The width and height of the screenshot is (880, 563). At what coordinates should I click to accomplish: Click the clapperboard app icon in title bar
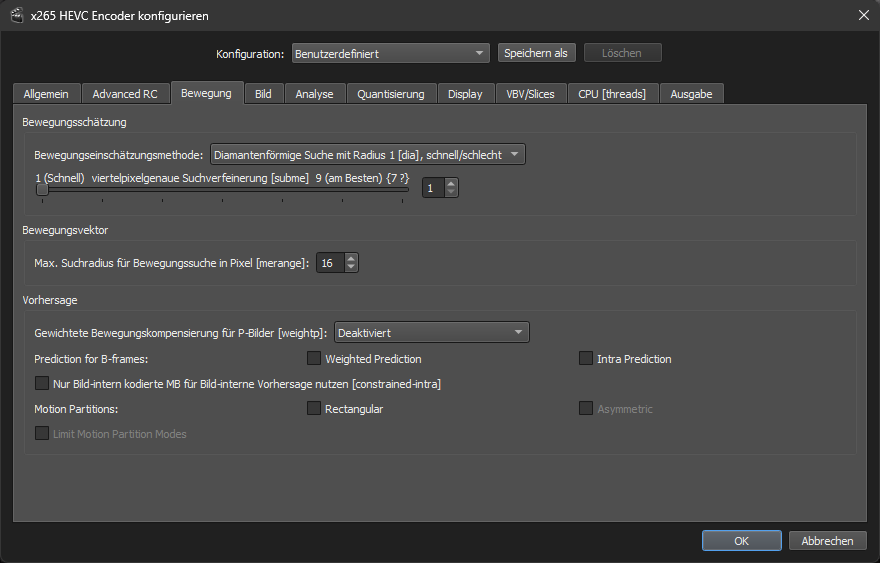pos(17,15)
